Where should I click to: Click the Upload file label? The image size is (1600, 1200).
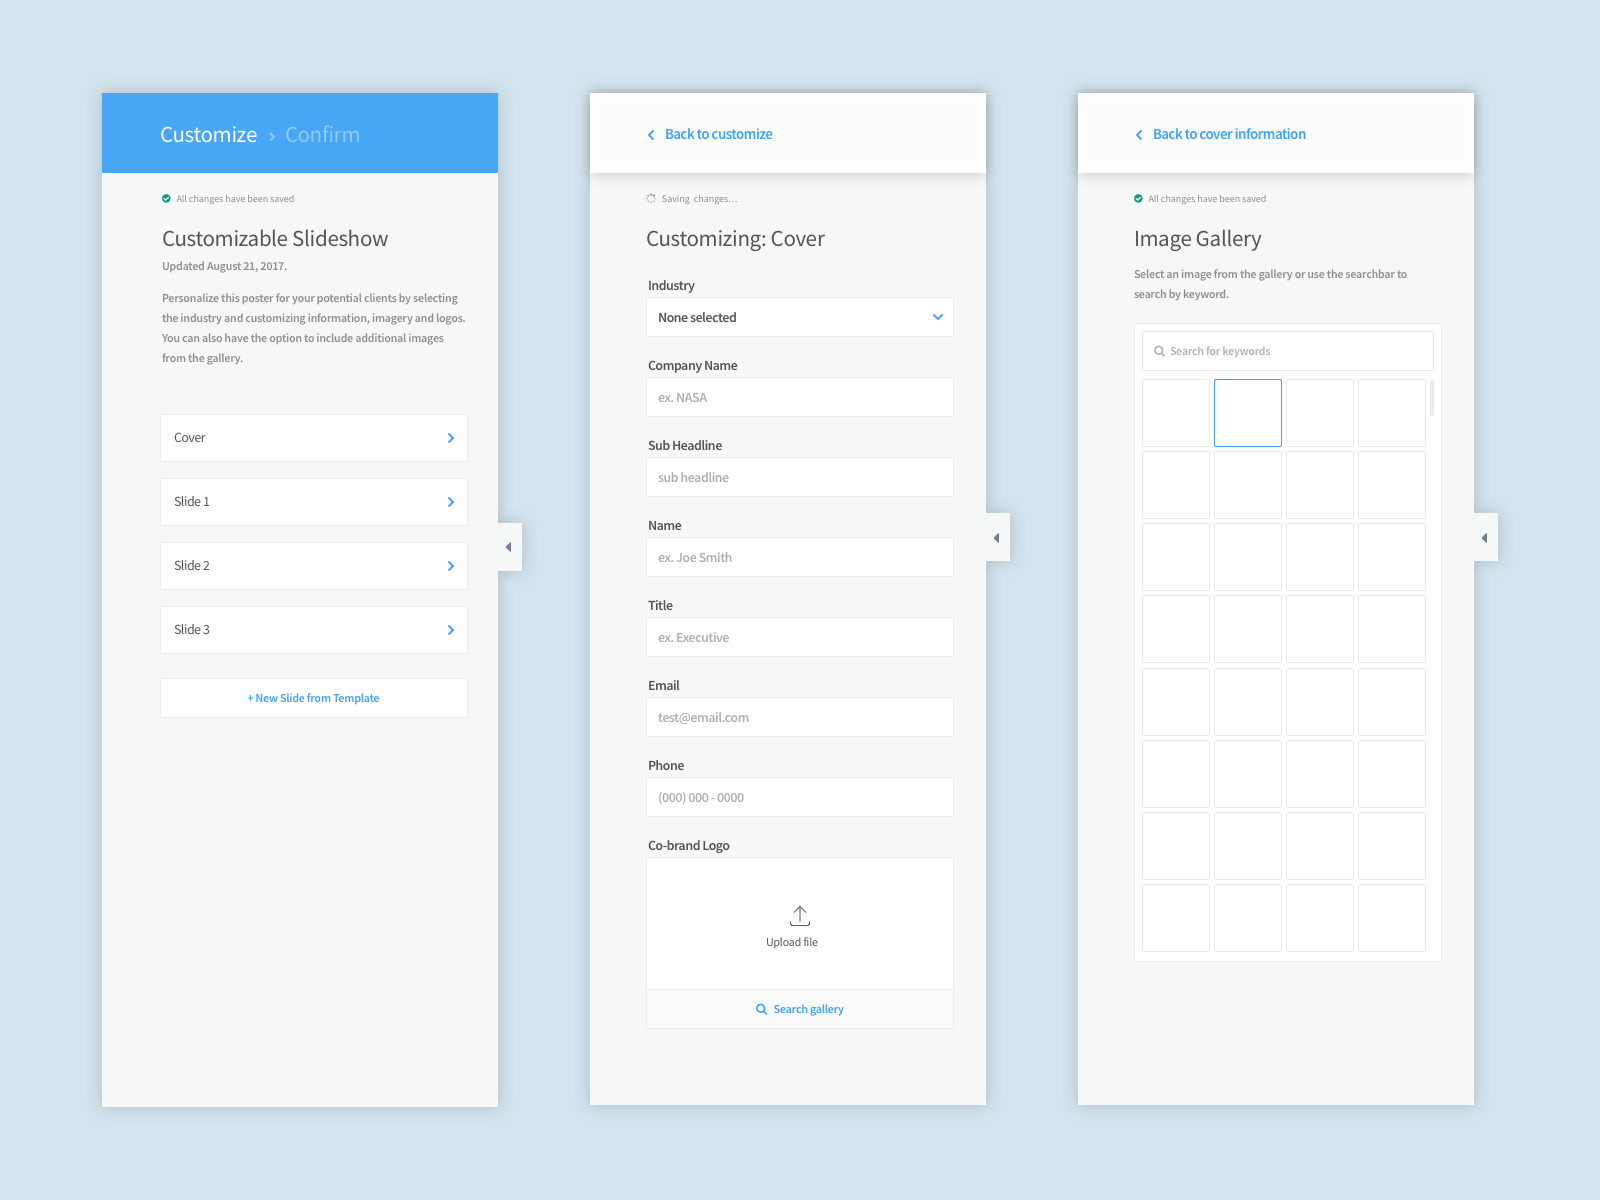point(792,942)
